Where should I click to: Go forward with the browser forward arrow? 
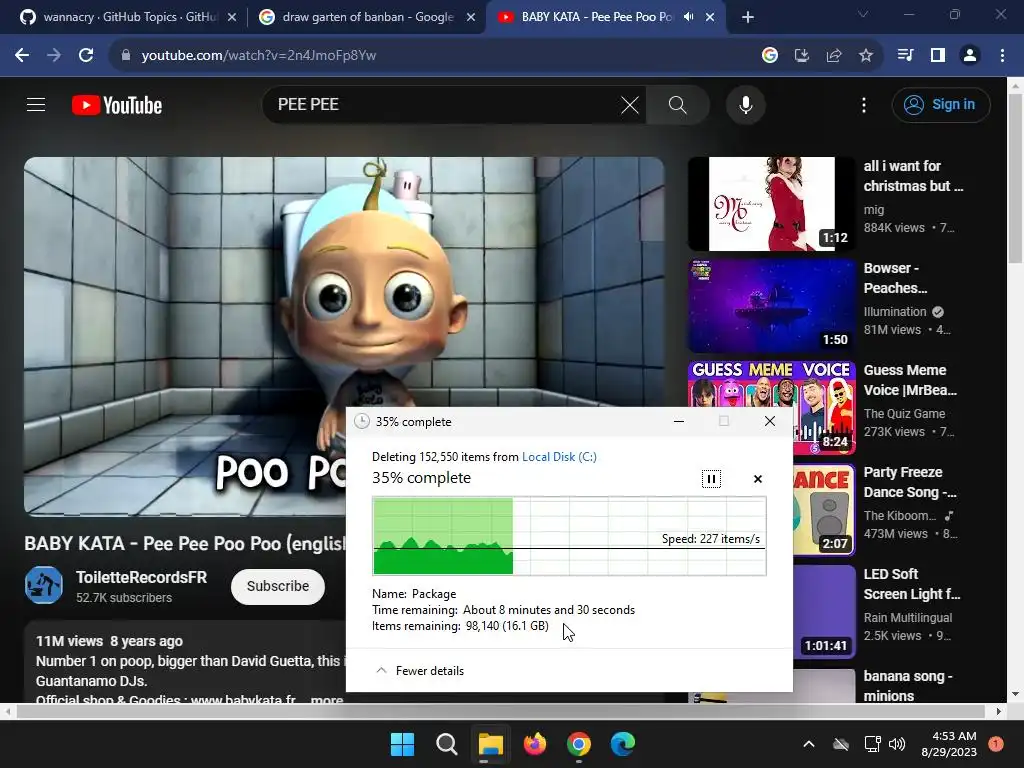click(x=54, y=56)
